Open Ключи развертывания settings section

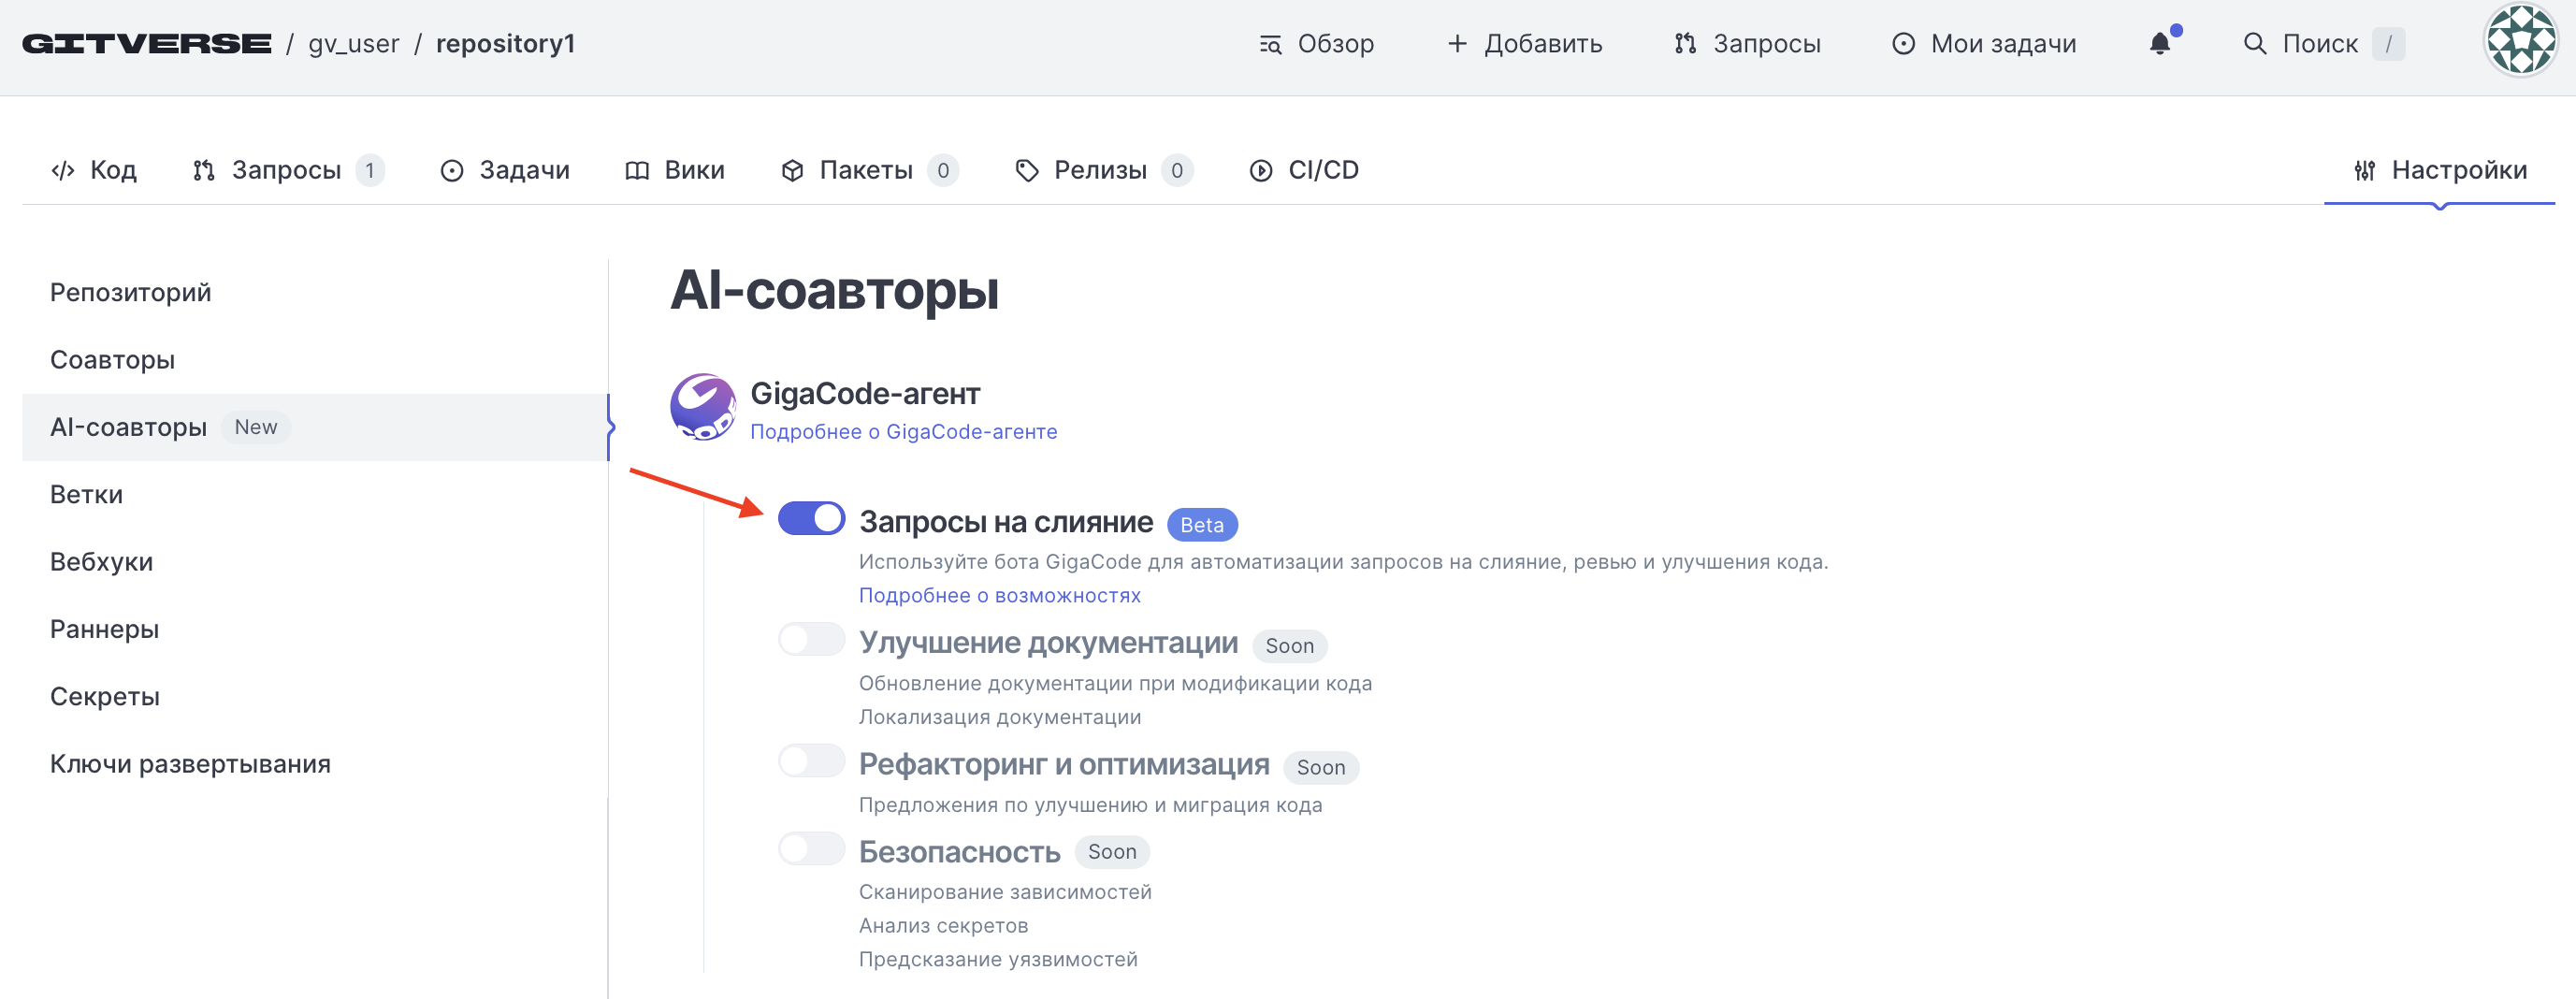tap(315, 764)
